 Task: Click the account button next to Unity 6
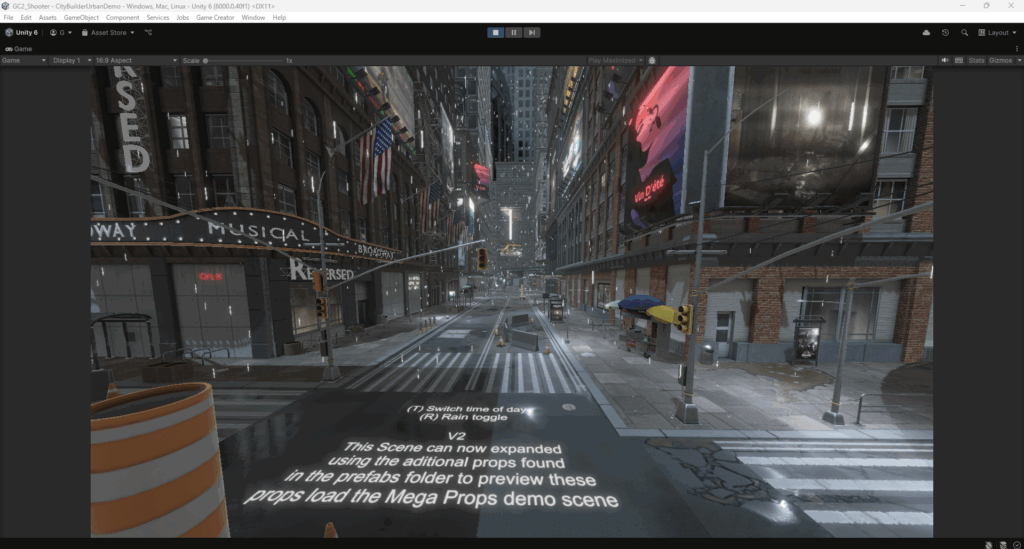61,32
